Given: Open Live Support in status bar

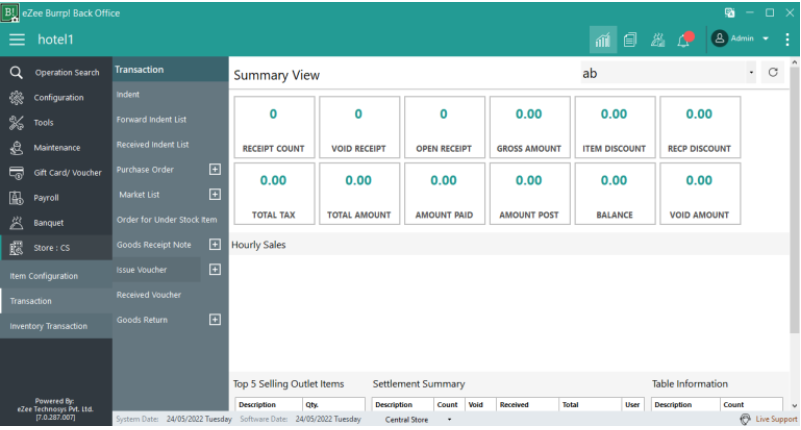Looking at the screenshot, I should pyautogui.click(x=768, y=419).
